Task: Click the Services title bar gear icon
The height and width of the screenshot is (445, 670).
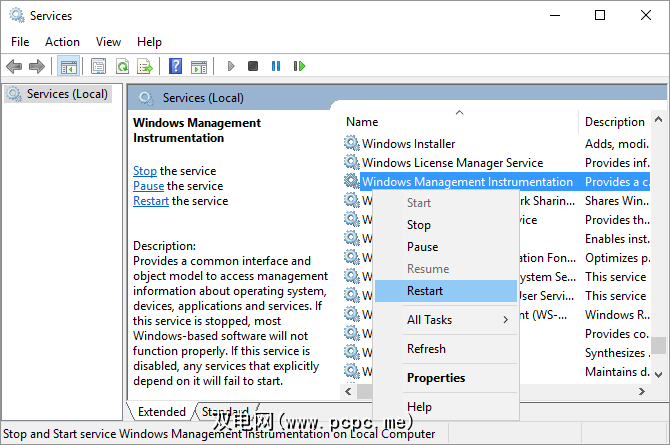Action: pos(17,15)
